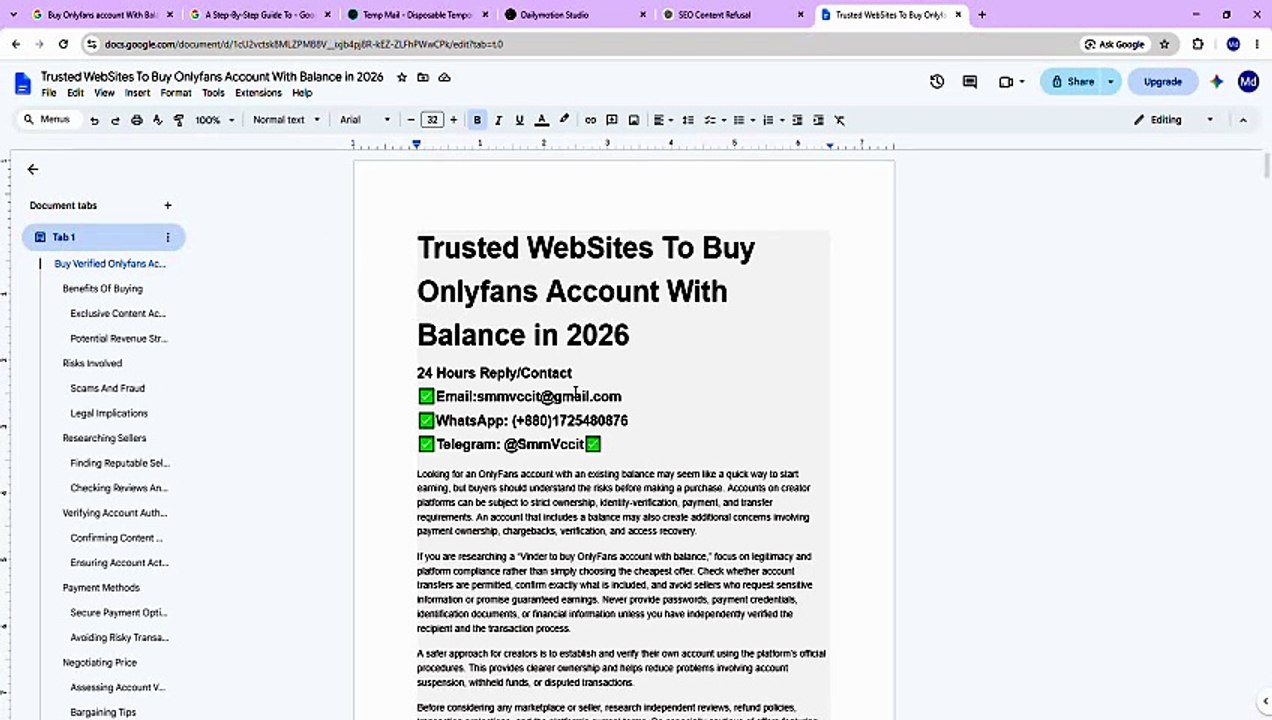This screenshot has height=720, width=1272.
Task: Check document cloud save status icon
Action: click(444, 77)
